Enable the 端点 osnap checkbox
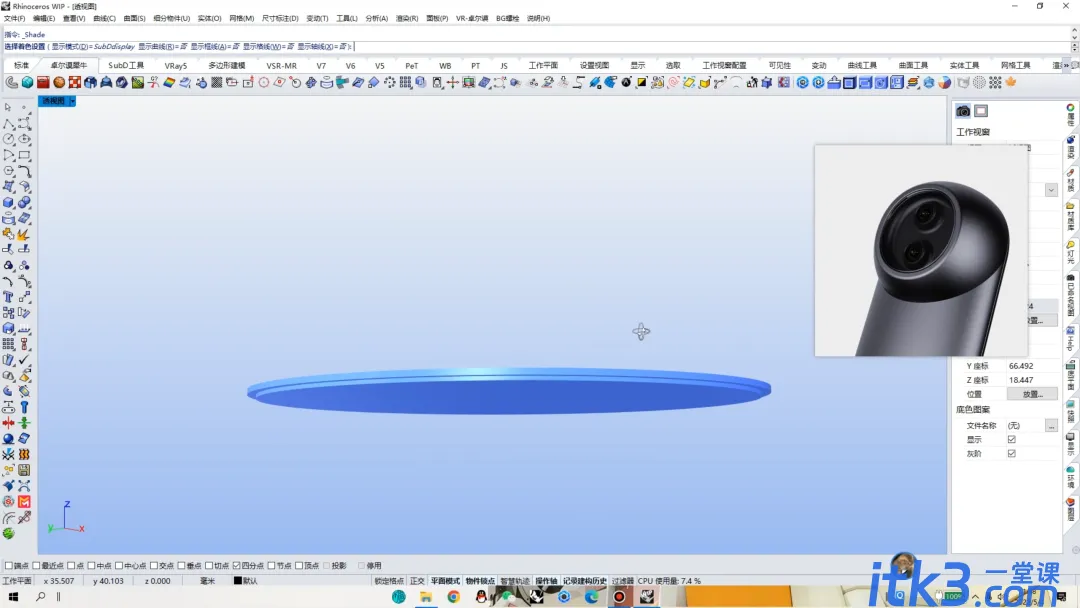 [x=9, y=566]
